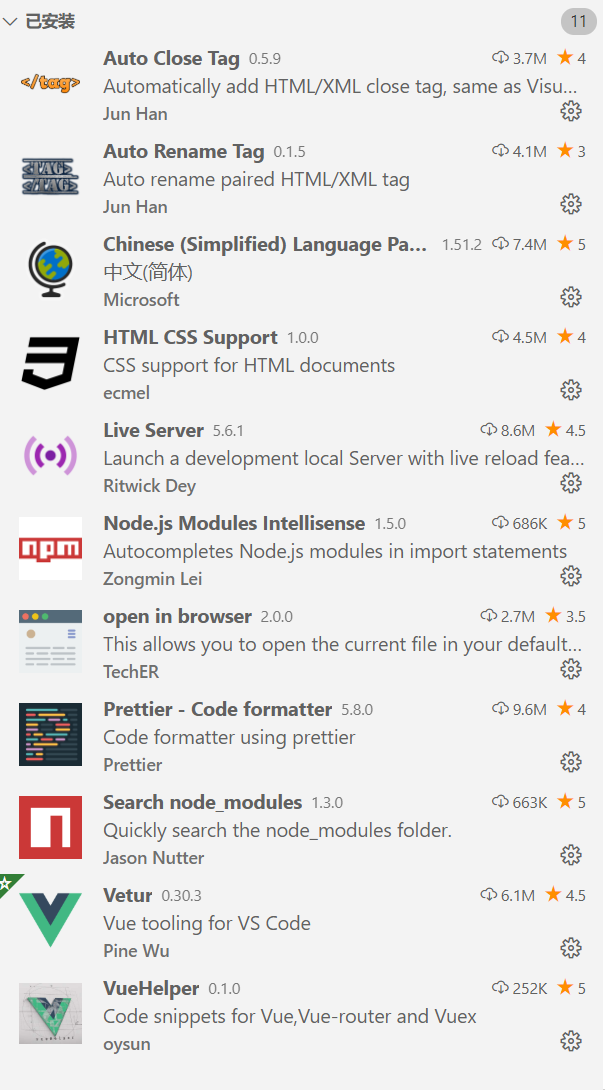The image size is (605, 1090).
Task: Click the Microsoft publisher name
Action: tap(141, 300)
